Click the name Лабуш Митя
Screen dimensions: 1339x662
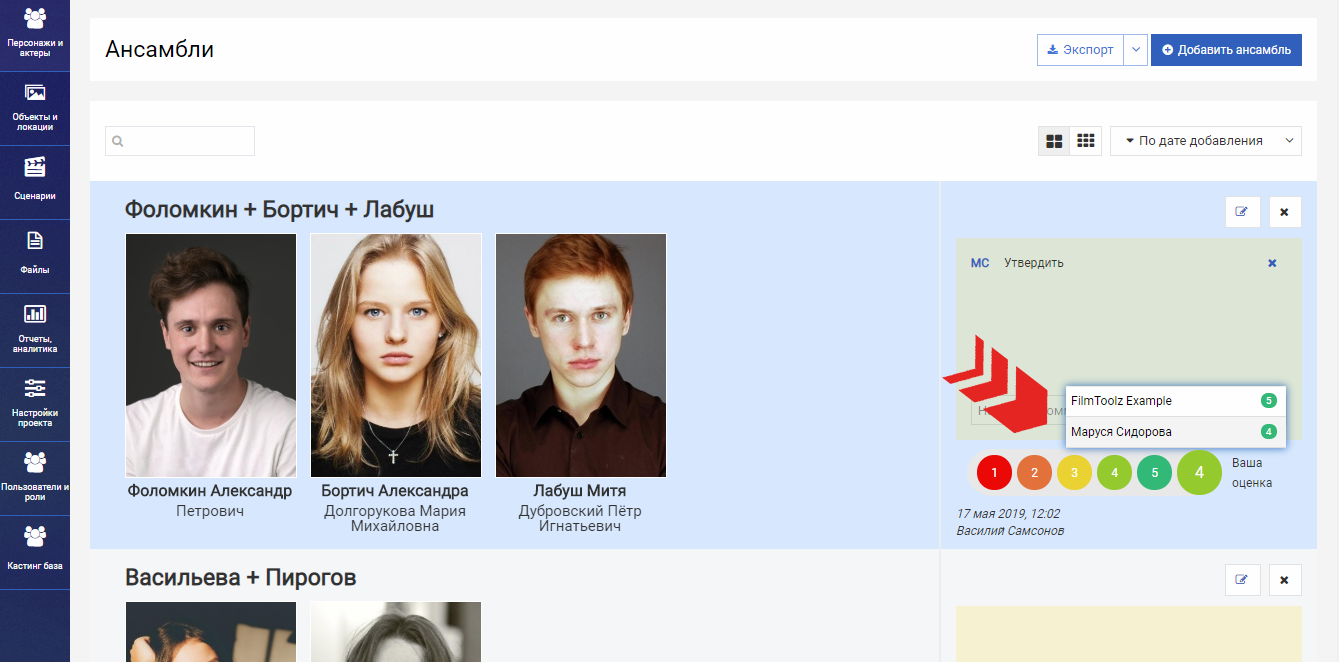[580, 491]
